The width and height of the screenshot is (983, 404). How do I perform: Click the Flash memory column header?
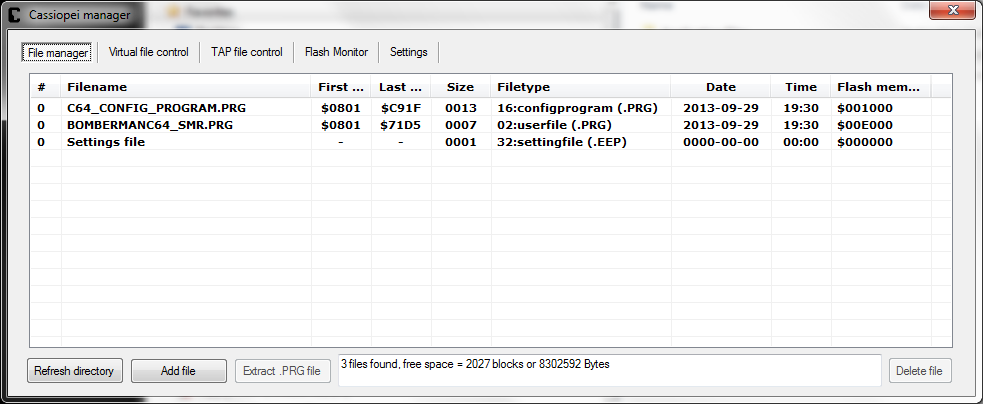878,87
